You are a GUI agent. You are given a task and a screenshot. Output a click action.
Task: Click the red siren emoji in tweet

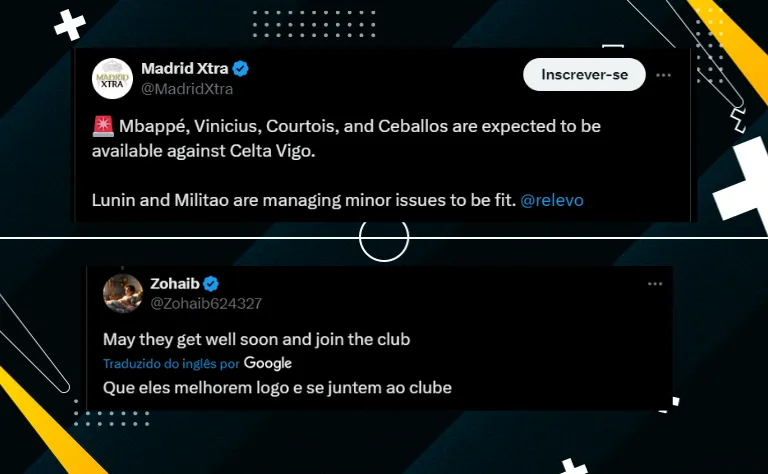point(103,126)
